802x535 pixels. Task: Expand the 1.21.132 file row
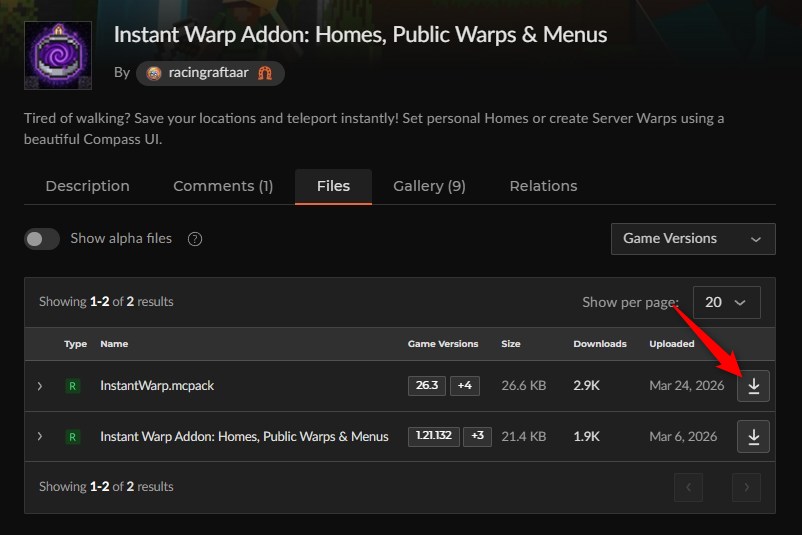click(40, 436)
